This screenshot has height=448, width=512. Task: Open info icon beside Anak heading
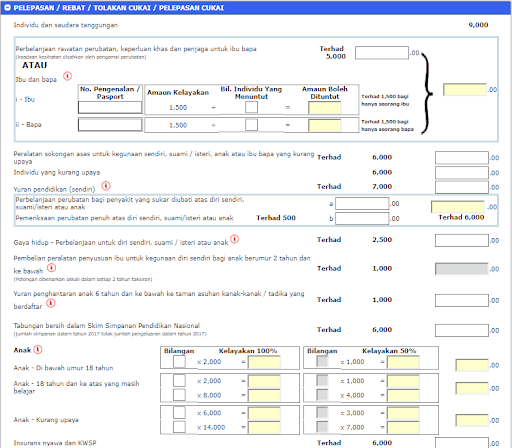pyautogui.click(x=38, y=350)
